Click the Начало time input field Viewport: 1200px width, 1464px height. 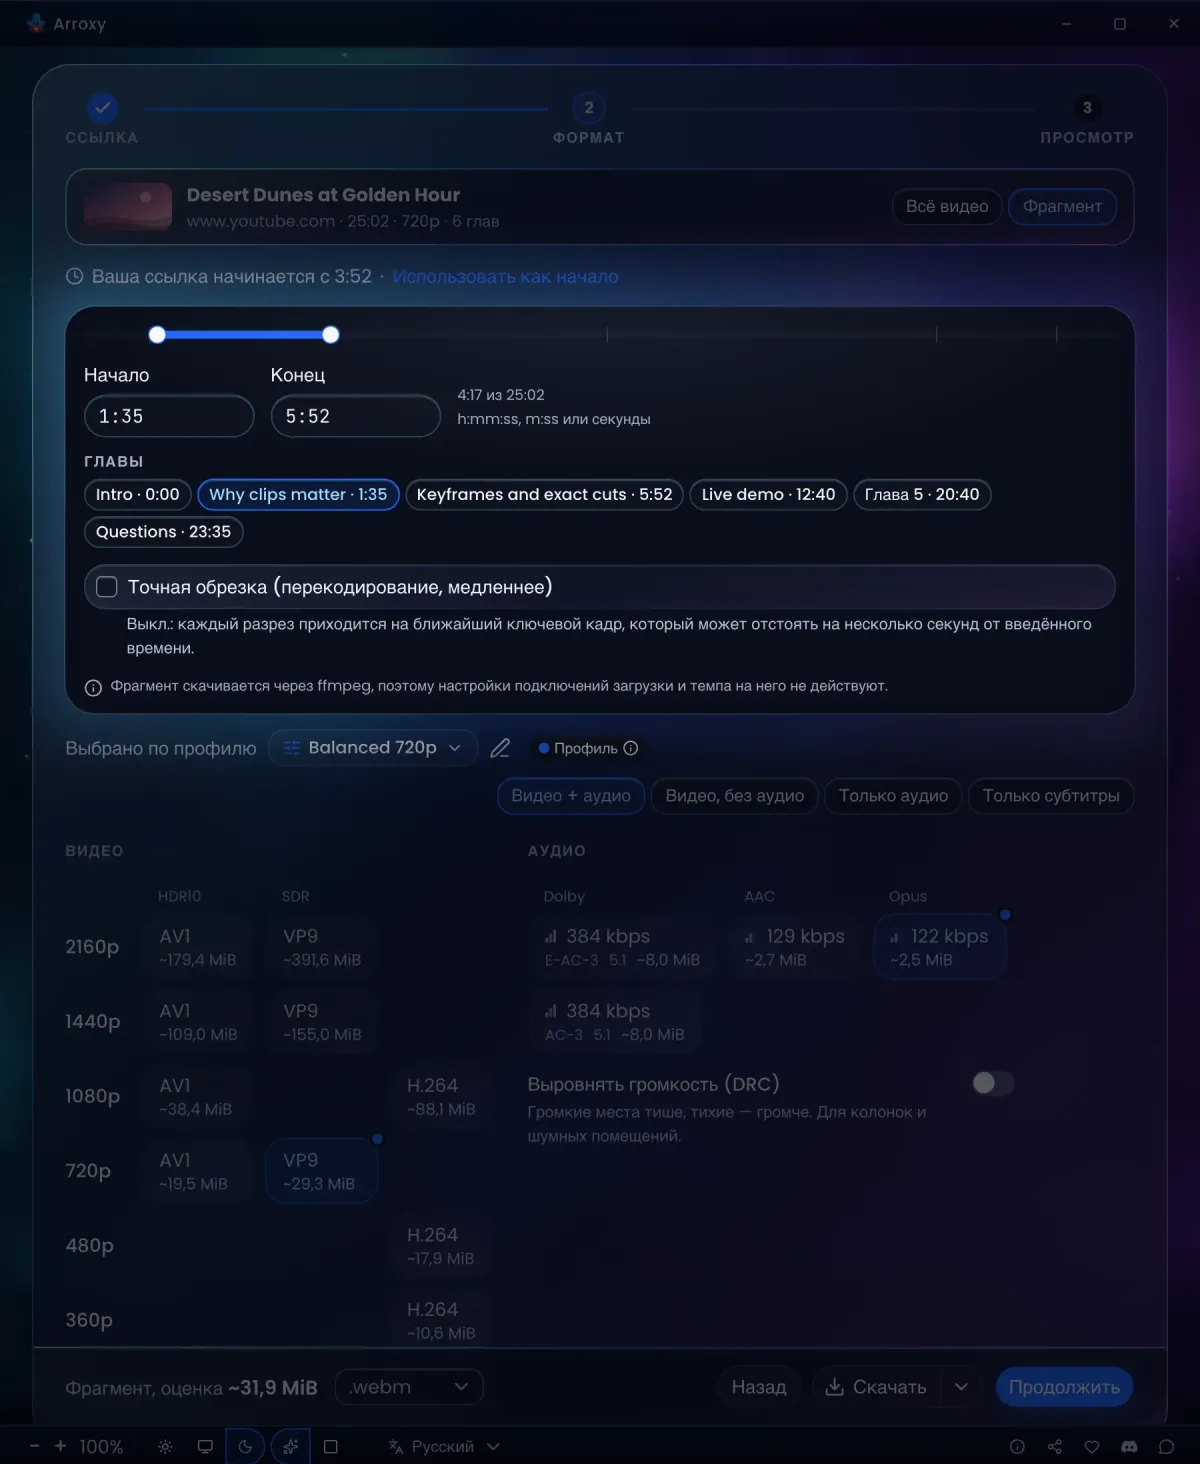(x=169, y=416)
